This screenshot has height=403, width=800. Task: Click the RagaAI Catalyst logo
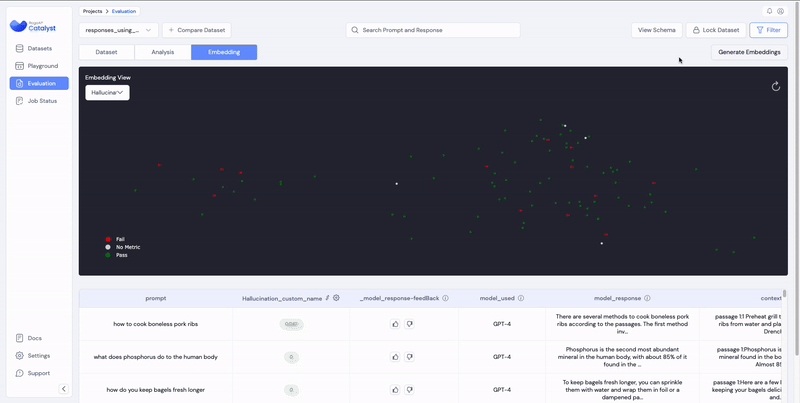click(x=35, y=25)
